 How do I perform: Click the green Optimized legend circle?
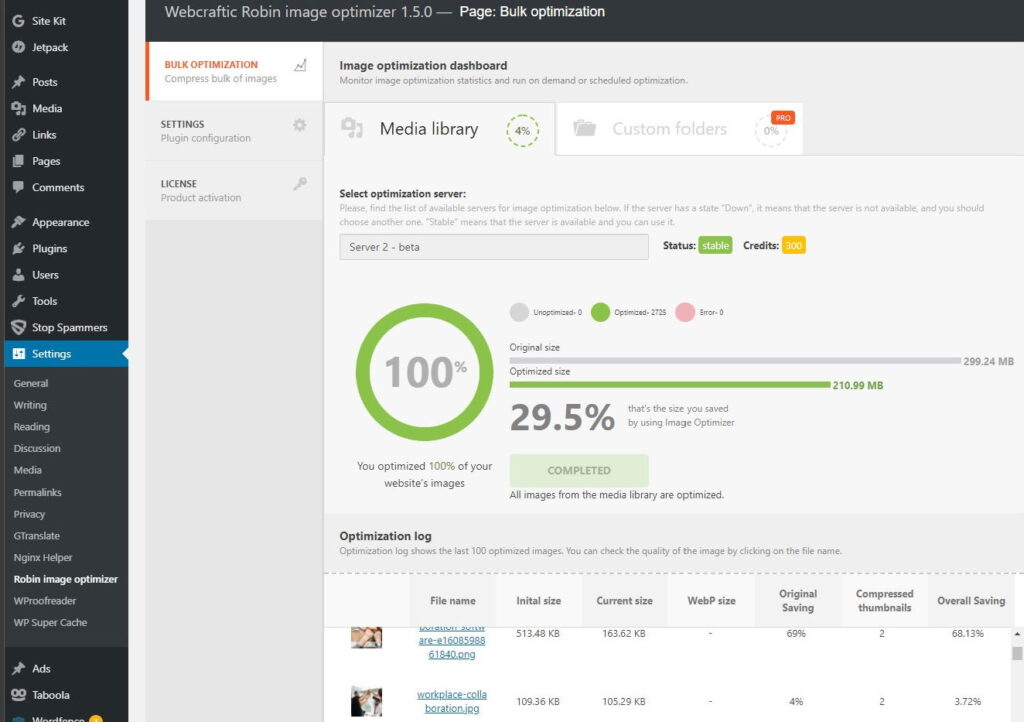tap(600, 311)
